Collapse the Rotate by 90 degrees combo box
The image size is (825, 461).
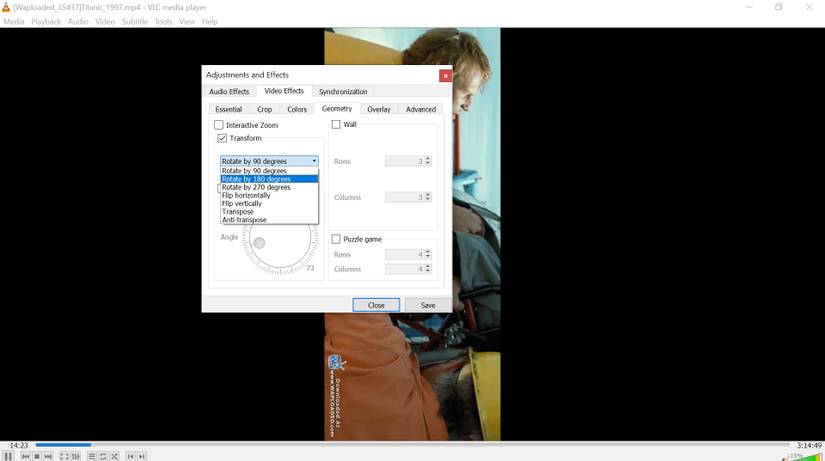(269, 161)
